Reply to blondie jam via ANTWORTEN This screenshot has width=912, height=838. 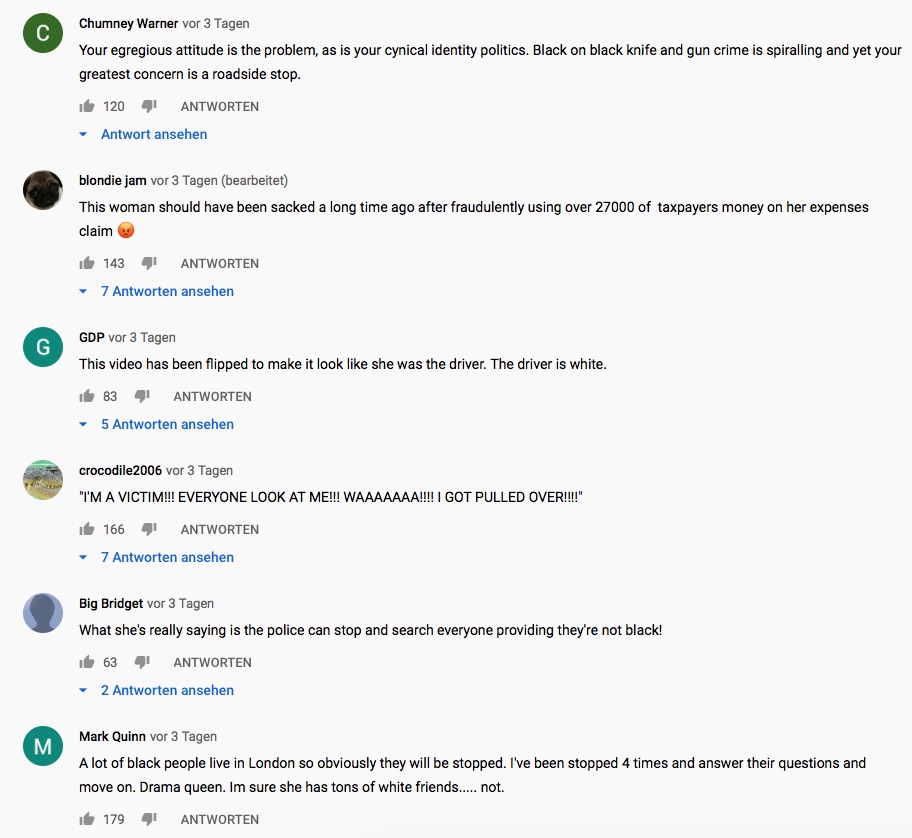click(219, 263)
